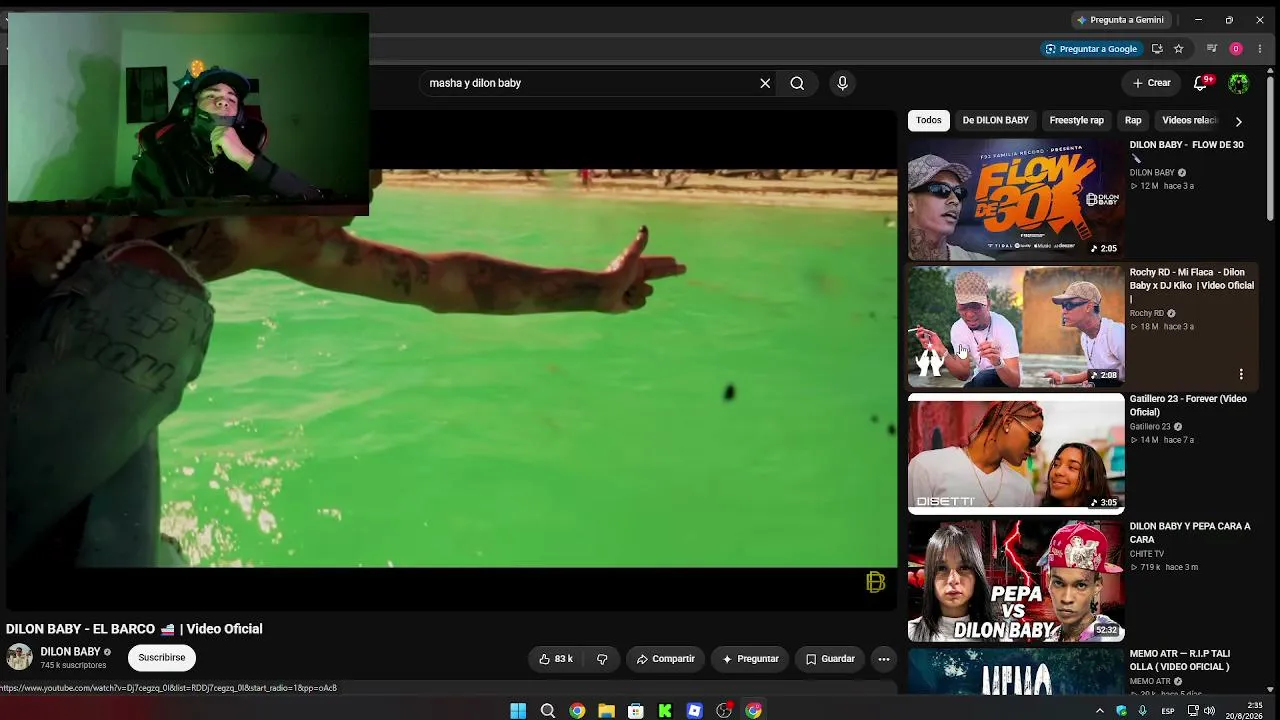Open the Chrome profile avatar
1280x720 pixels.
pyautogui.click(x=1236, y=48)
